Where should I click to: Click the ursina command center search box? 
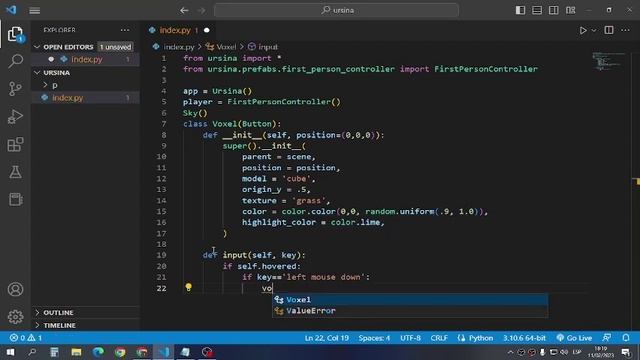(x=336, y=10)
